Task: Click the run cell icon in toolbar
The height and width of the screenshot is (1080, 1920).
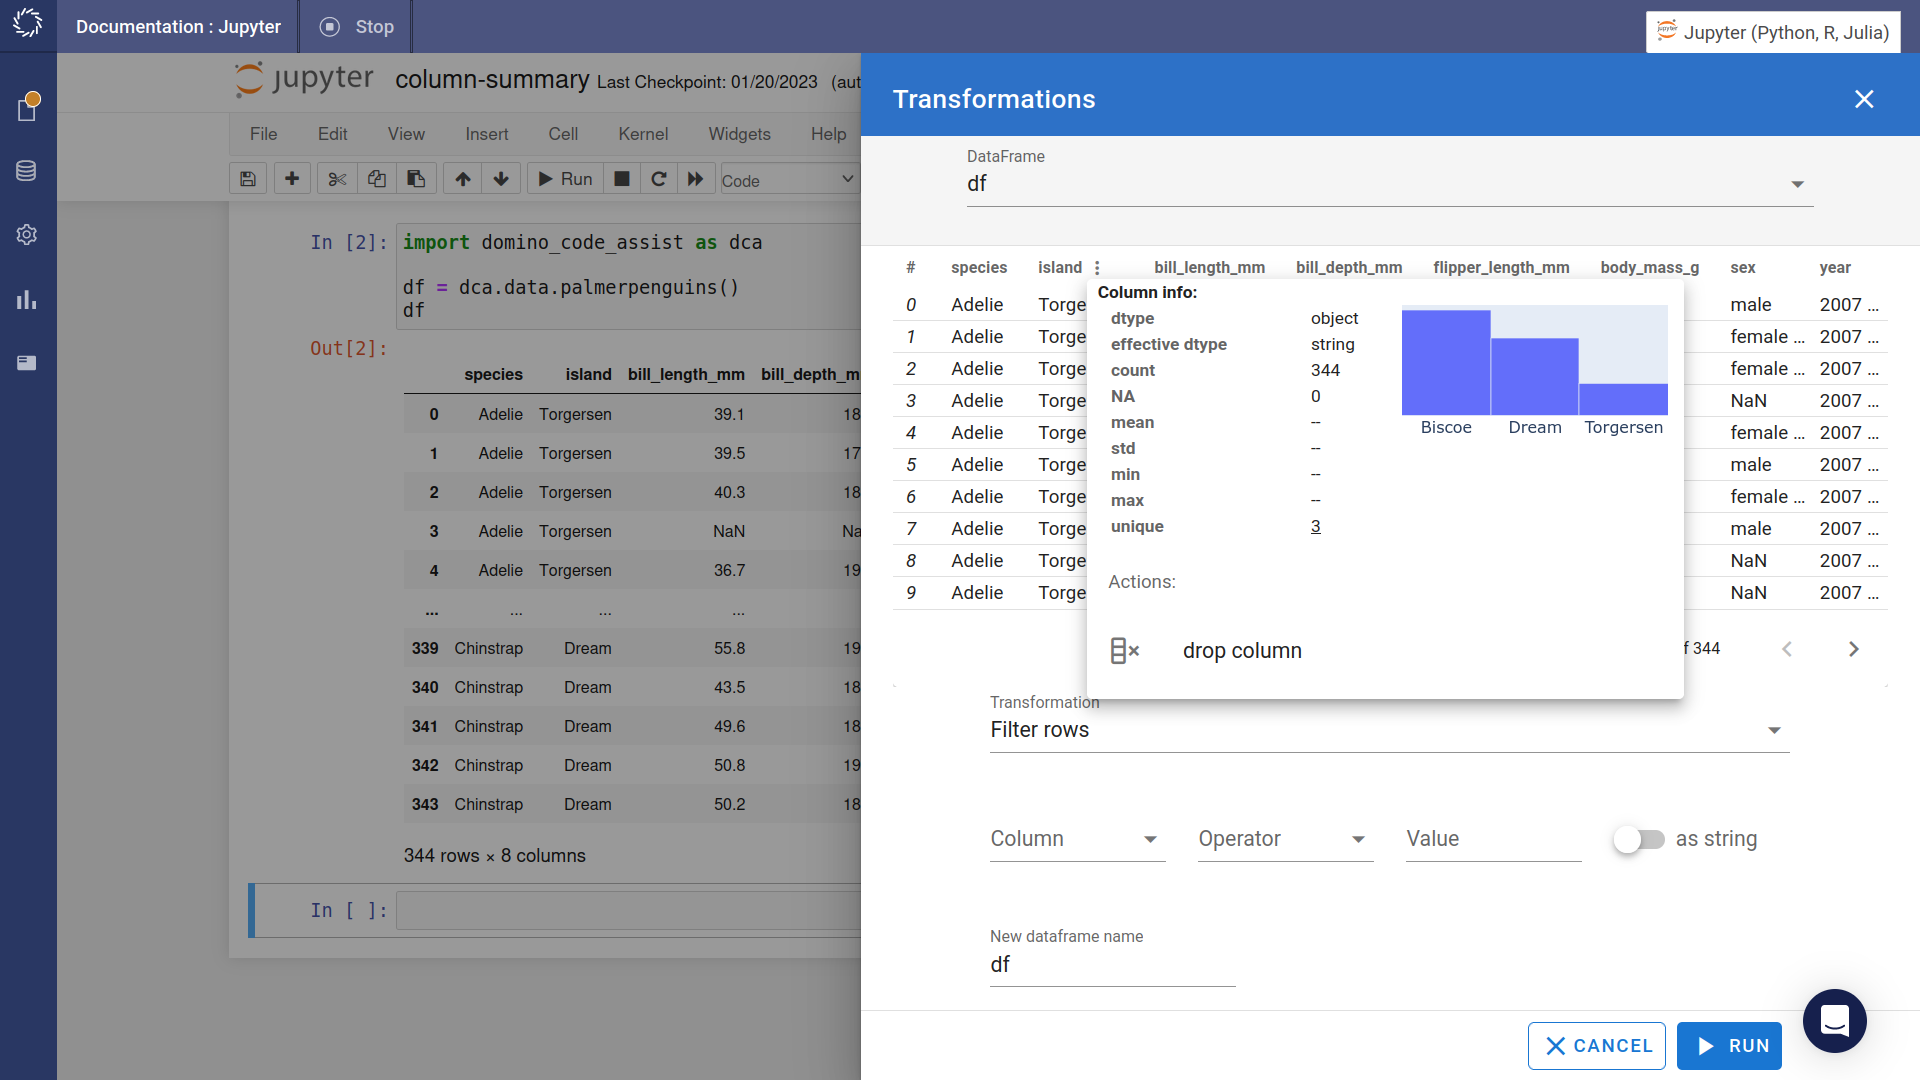Action: [x=566, y=181]
